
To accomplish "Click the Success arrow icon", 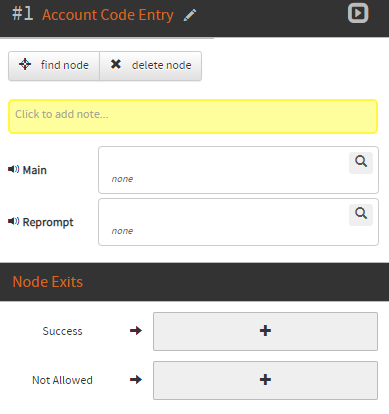I will 136,331.
